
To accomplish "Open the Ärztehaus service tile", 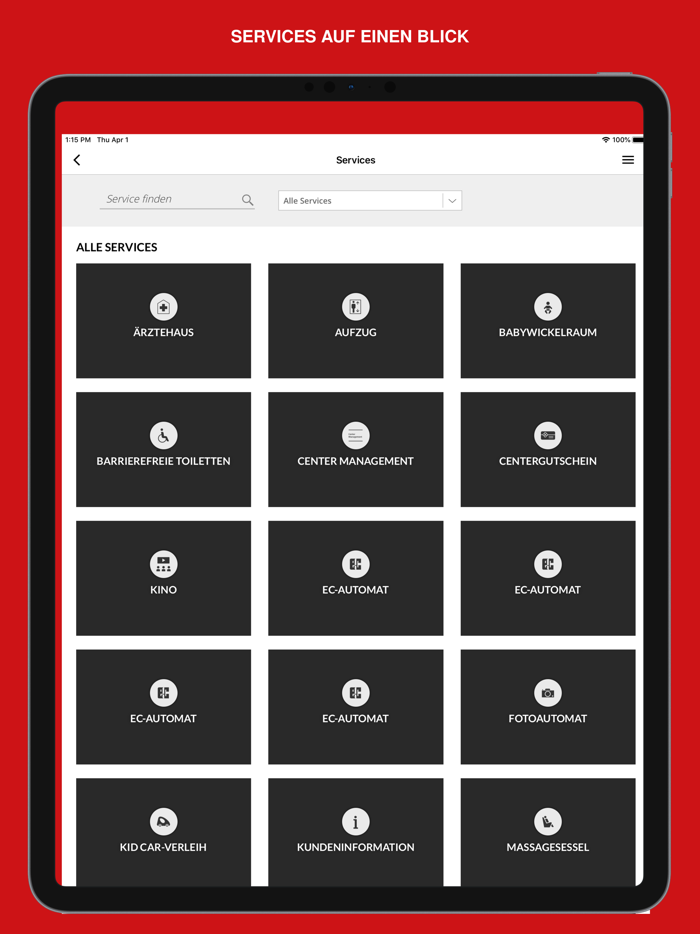I will (163, 320).
